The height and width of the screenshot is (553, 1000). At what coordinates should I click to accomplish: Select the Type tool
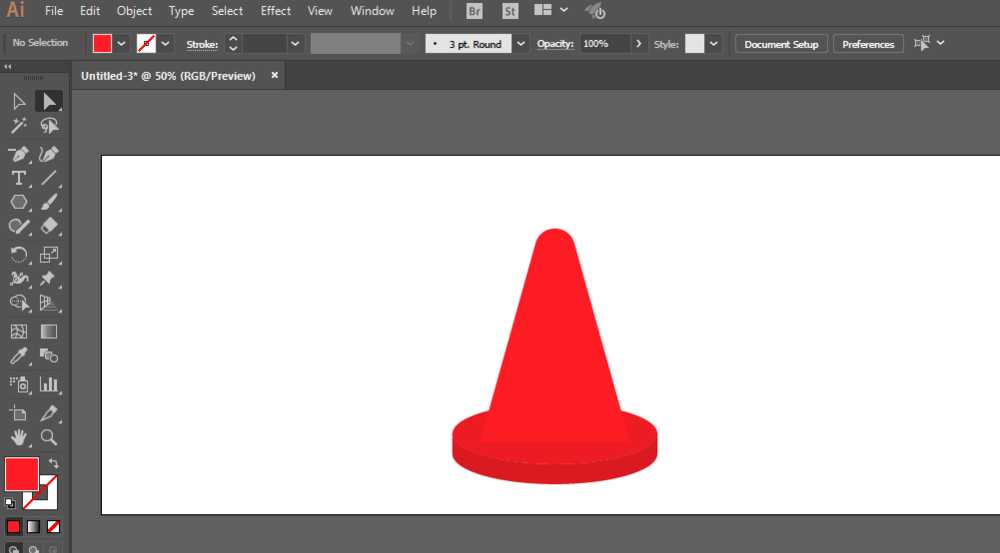click(x=18, y=178)
